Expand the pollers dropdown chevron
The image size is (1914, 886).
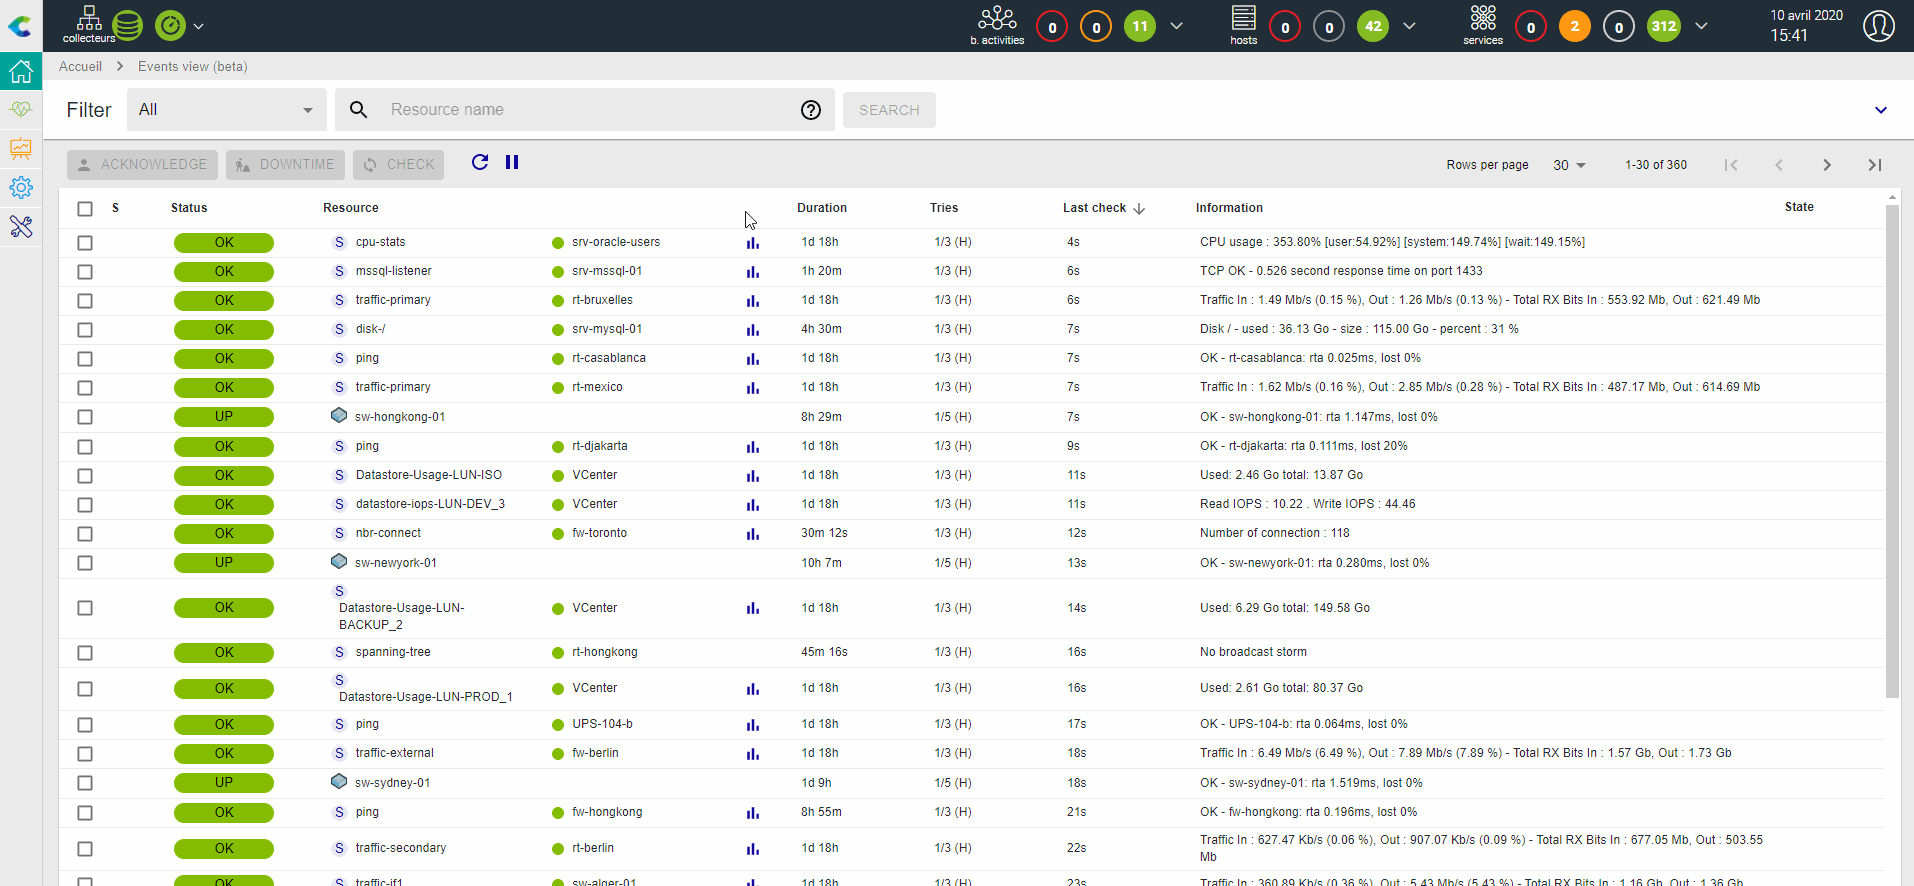[199, 26]
